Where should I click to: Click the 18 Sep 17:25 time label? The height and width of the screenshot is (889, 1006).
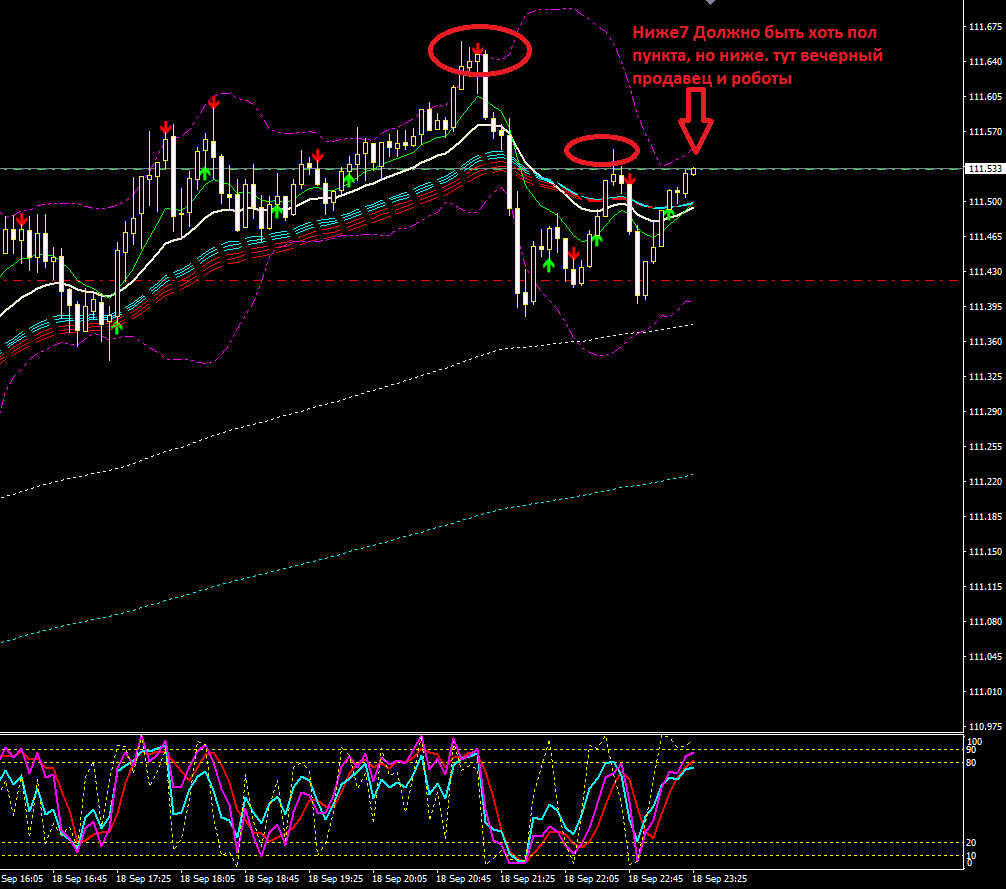144,879
